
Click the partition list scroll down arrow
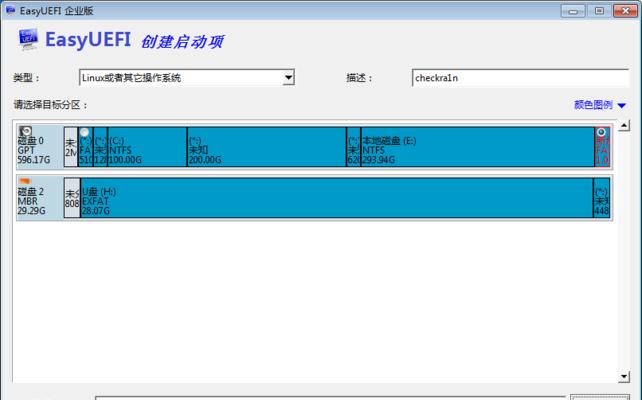coord(624,376)
